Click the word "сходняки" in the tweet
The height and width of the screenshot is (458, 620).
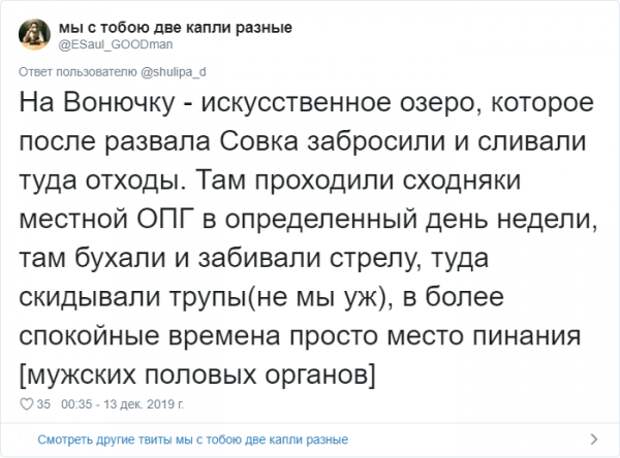461,180
